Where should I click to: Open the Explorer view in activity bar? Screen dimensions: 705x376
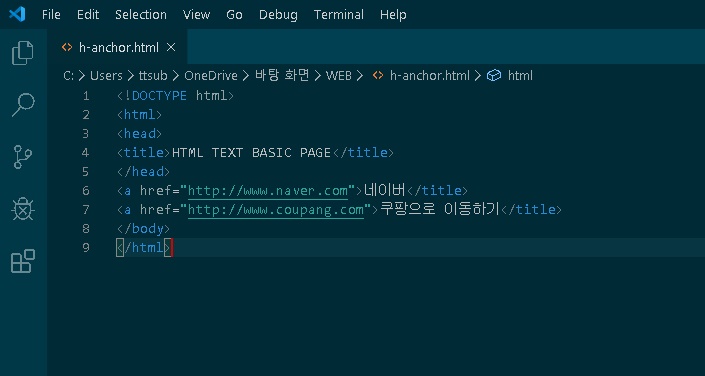coord(23,53)
